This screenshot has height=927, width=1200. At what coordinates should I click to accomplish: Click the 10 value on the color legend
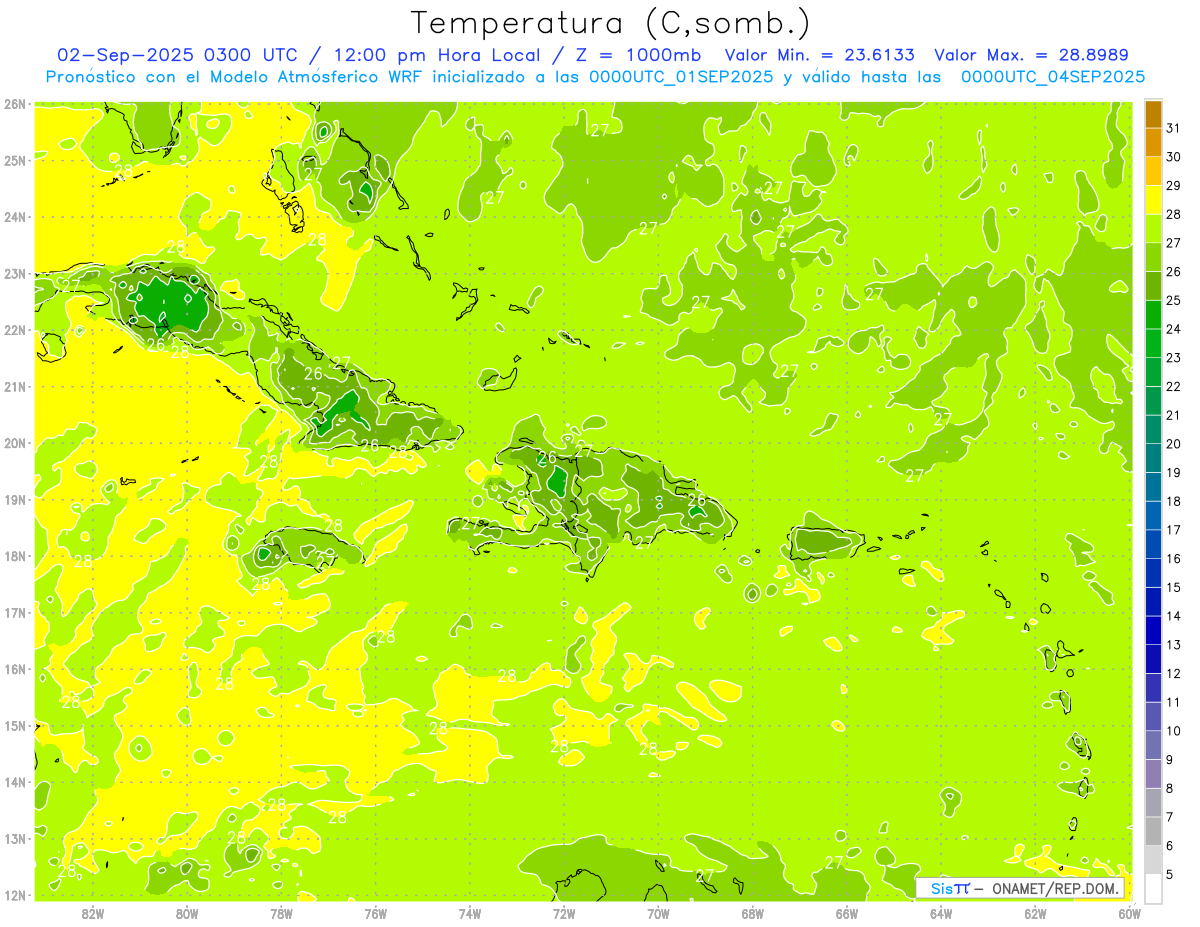[x=1174, y=731]
